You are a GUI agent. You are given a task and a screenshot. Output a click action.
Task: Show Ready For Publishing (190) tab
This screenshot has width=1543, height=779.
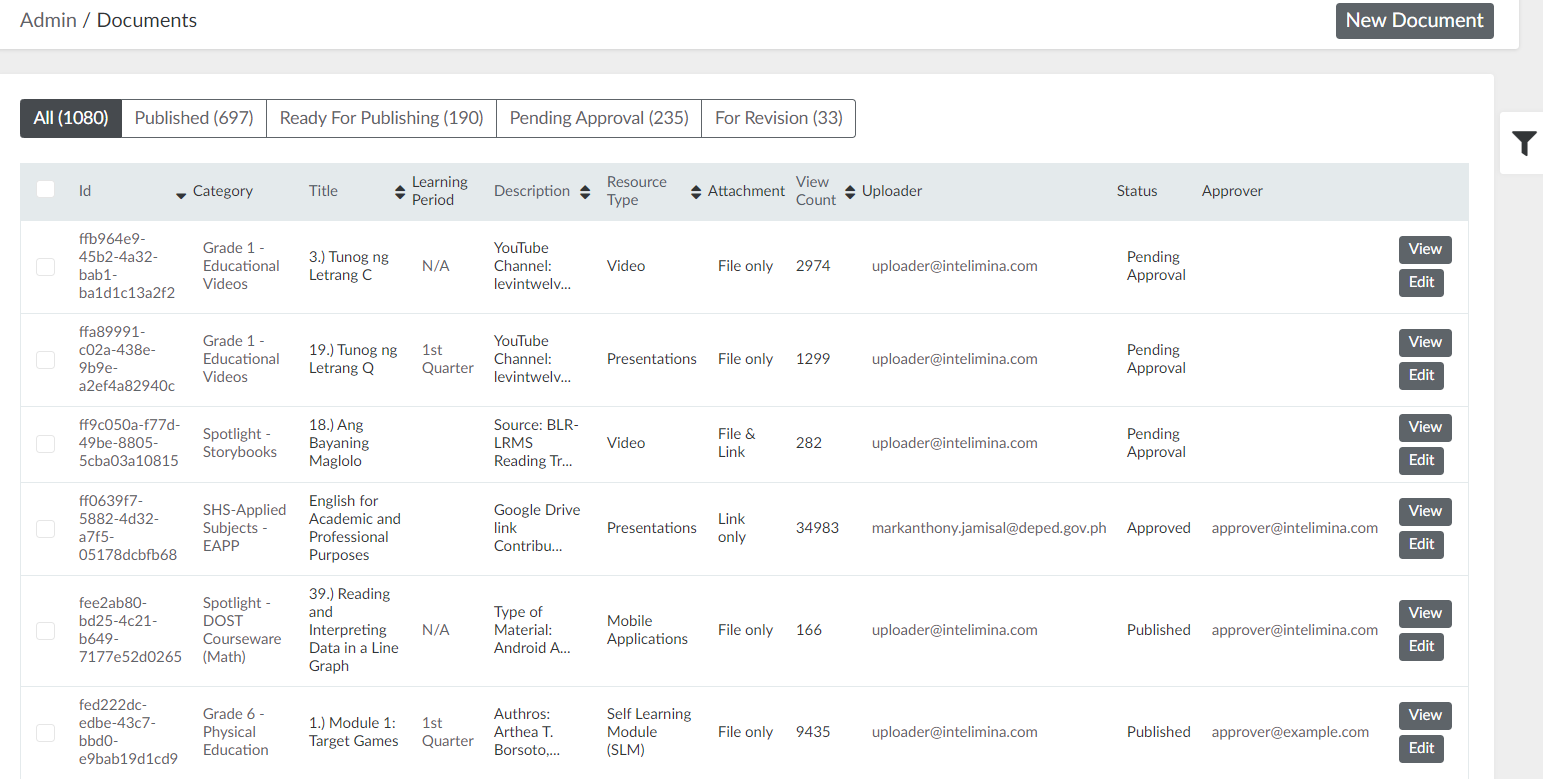pyautogui.click(x=382, y=118)
